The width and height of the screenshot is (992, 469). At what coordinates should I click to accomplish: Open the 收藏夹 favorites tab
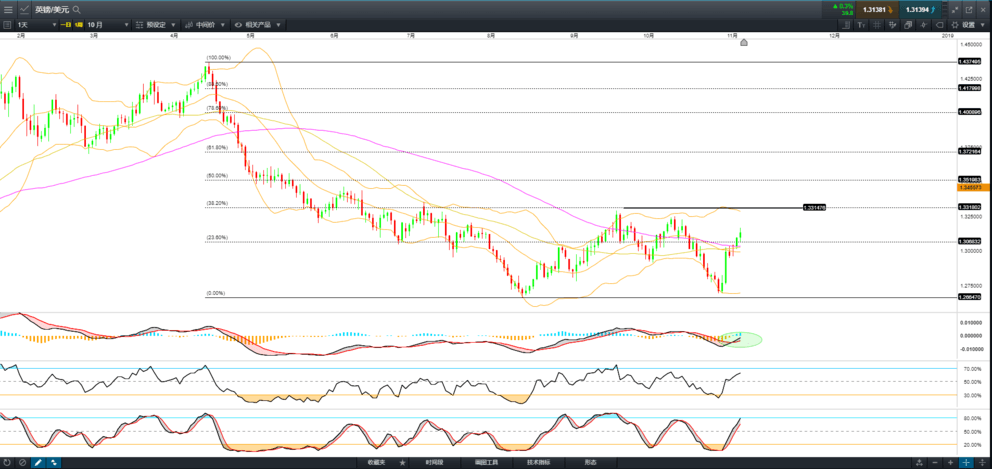376,463
